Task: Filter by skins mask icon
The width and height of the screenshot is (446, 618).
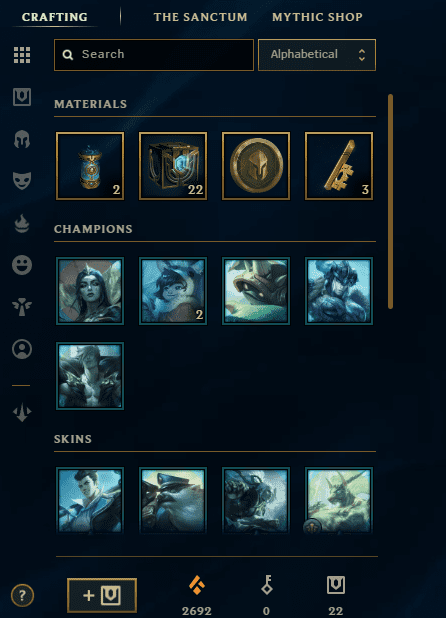Action: (x=22, y=181)
